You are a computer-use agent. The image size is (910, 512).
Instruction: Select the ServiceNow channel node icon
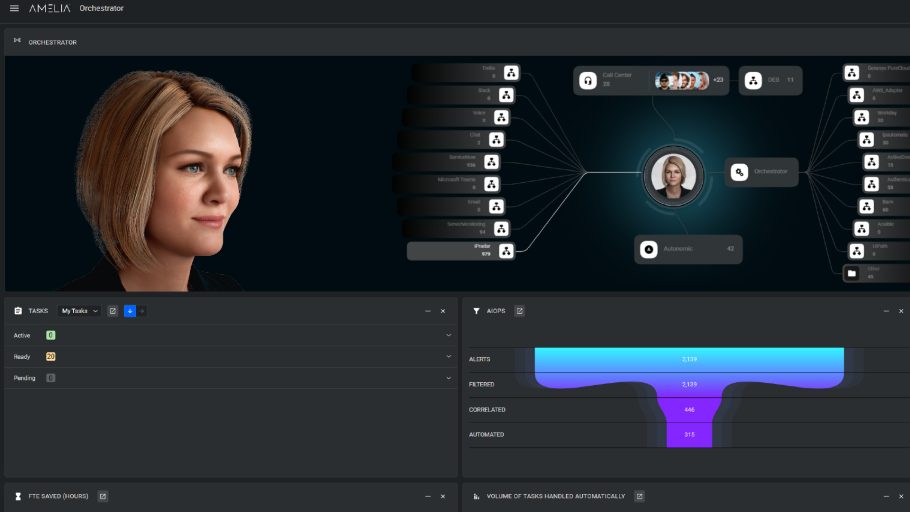492,162
